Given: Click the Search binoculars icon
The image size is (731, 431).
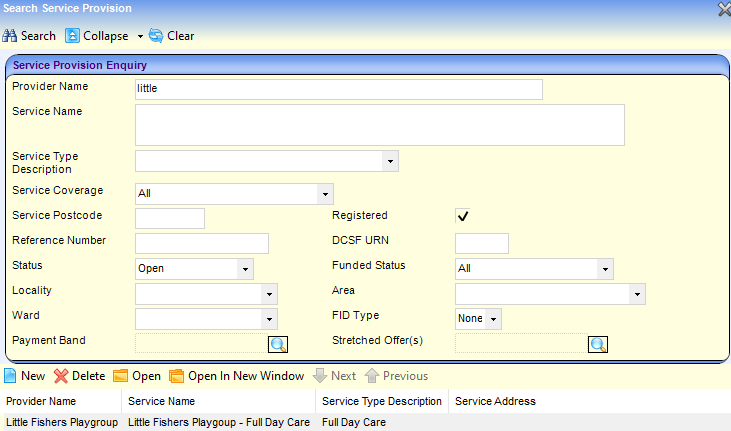Looking at the screenshot, I should pyautogui.click(x=11, y=36).
